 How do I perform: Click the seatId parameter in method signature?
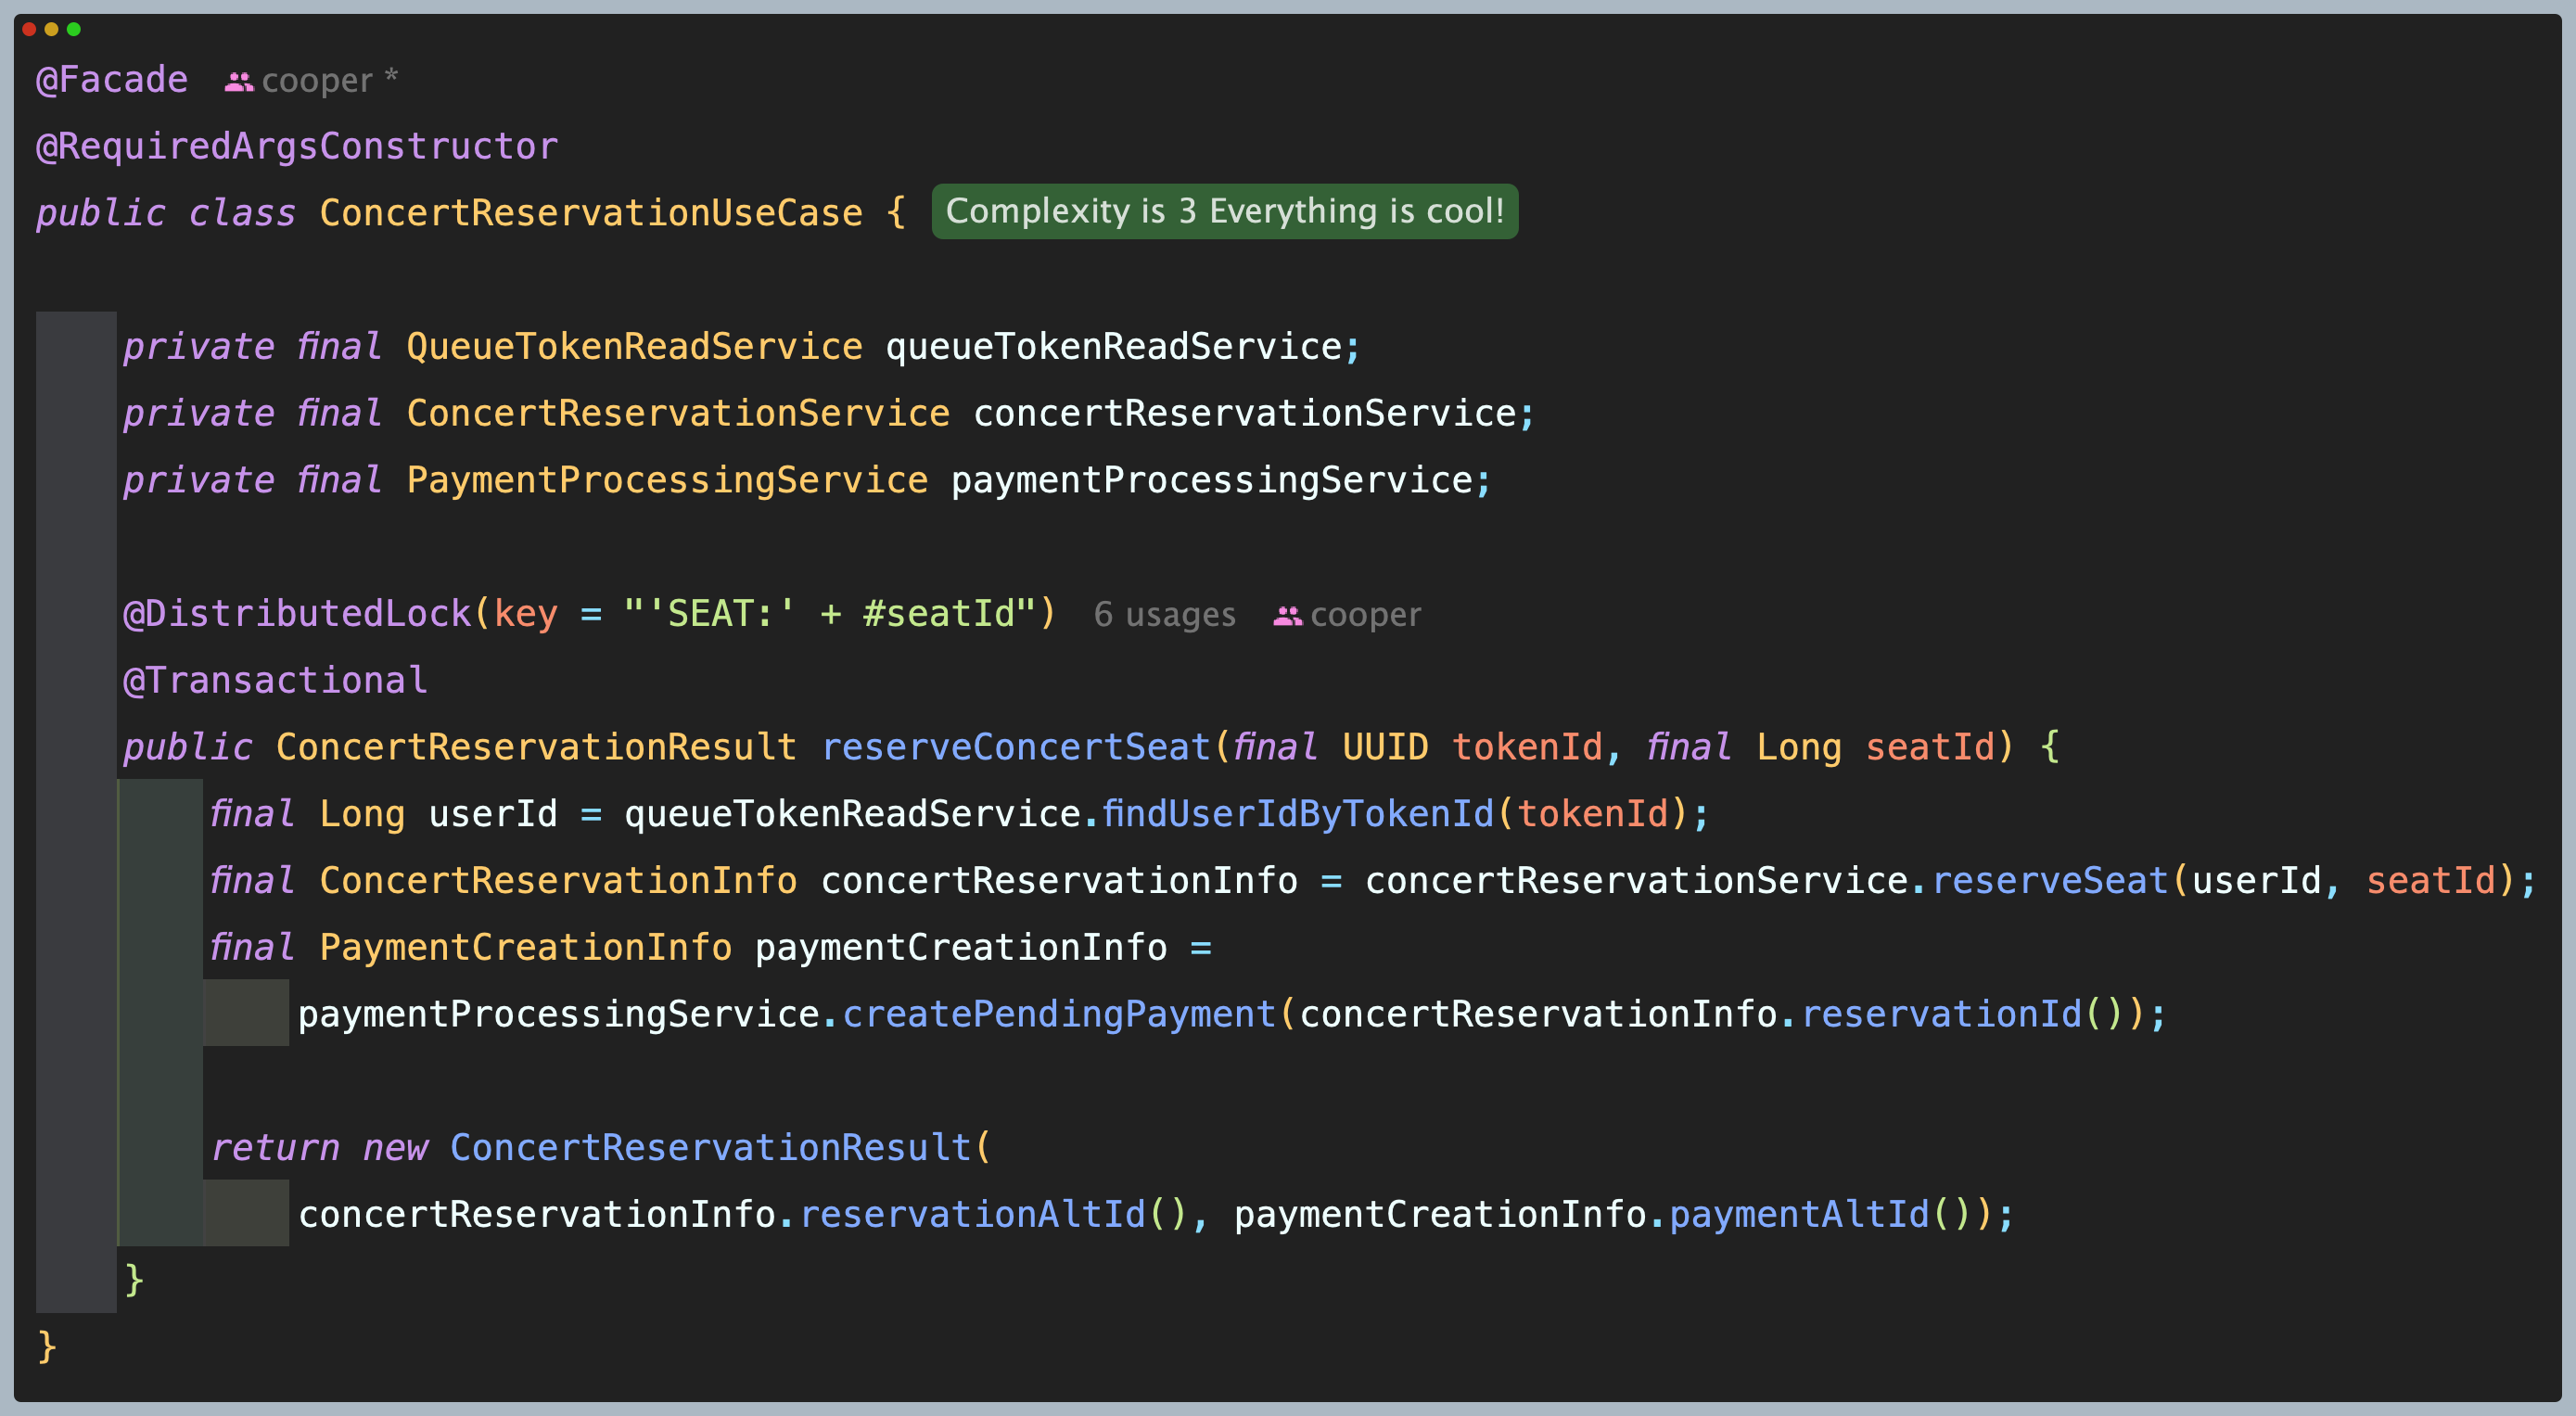point(1930,747)
